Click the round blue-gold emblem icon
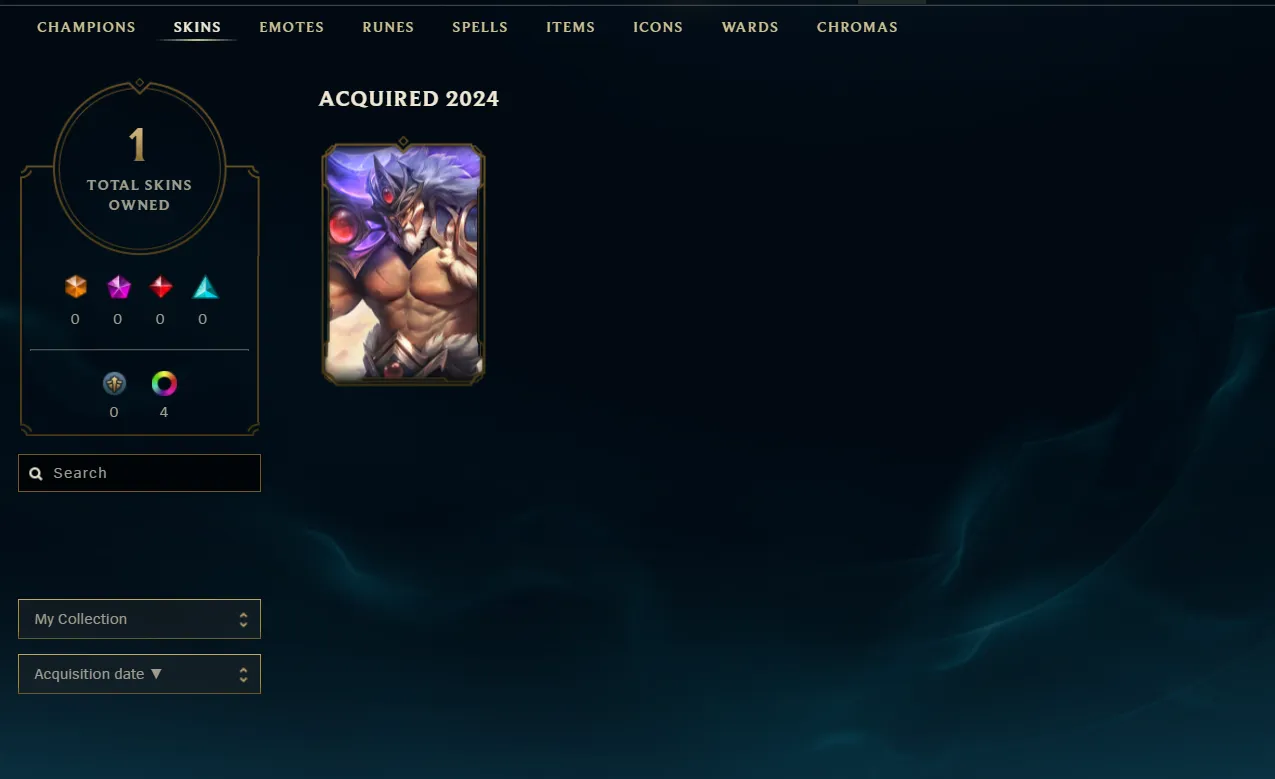 pos(114,384)
